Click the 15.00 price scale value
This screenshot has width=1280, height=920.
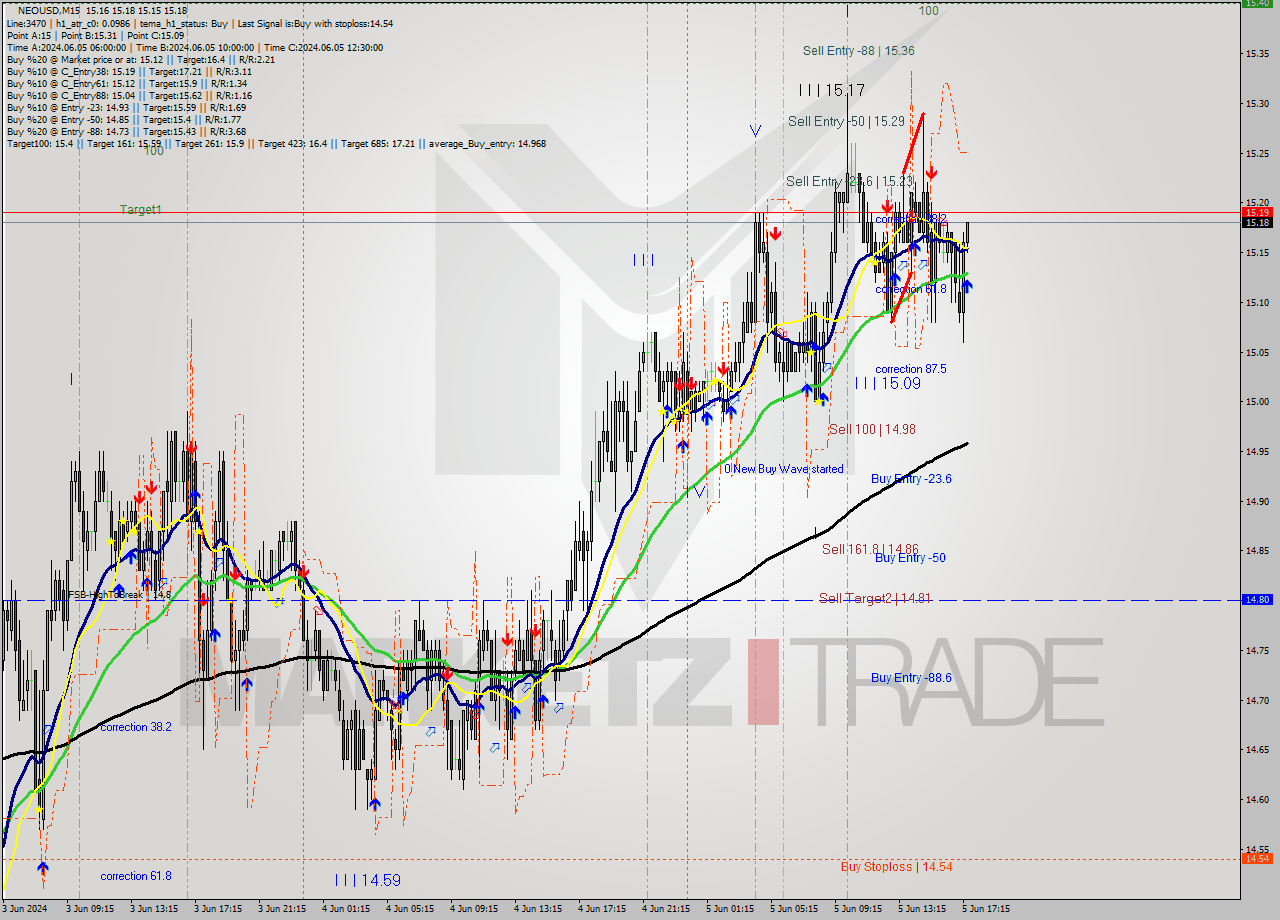click(1257, 402)
